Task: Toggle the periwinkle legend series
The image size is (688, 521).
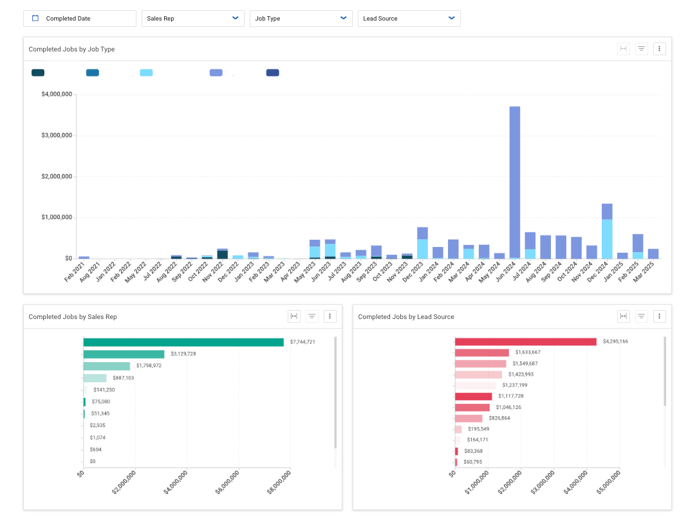Action: (x=216, y=73)
